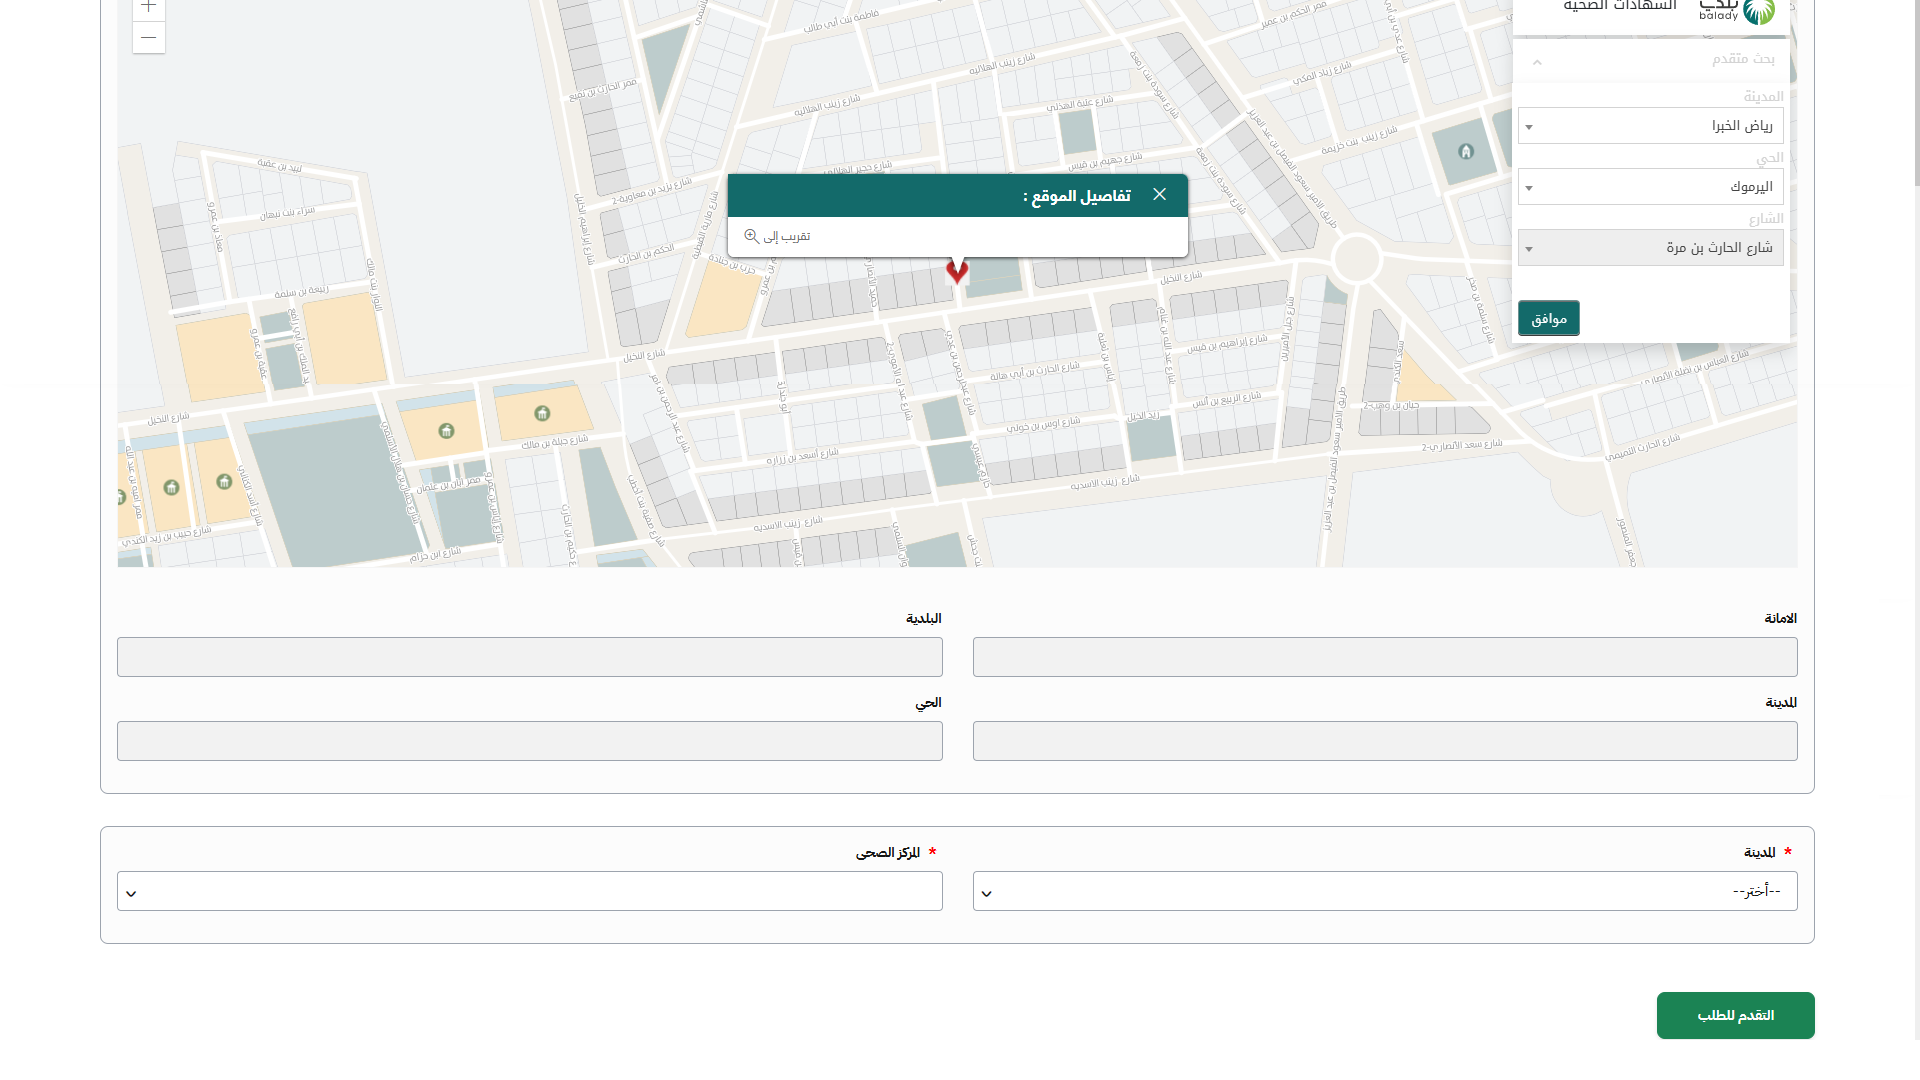Open the required المدينة select with أختر
The width and height of the screenshot is (1920, 1080).
[1384, 891]
